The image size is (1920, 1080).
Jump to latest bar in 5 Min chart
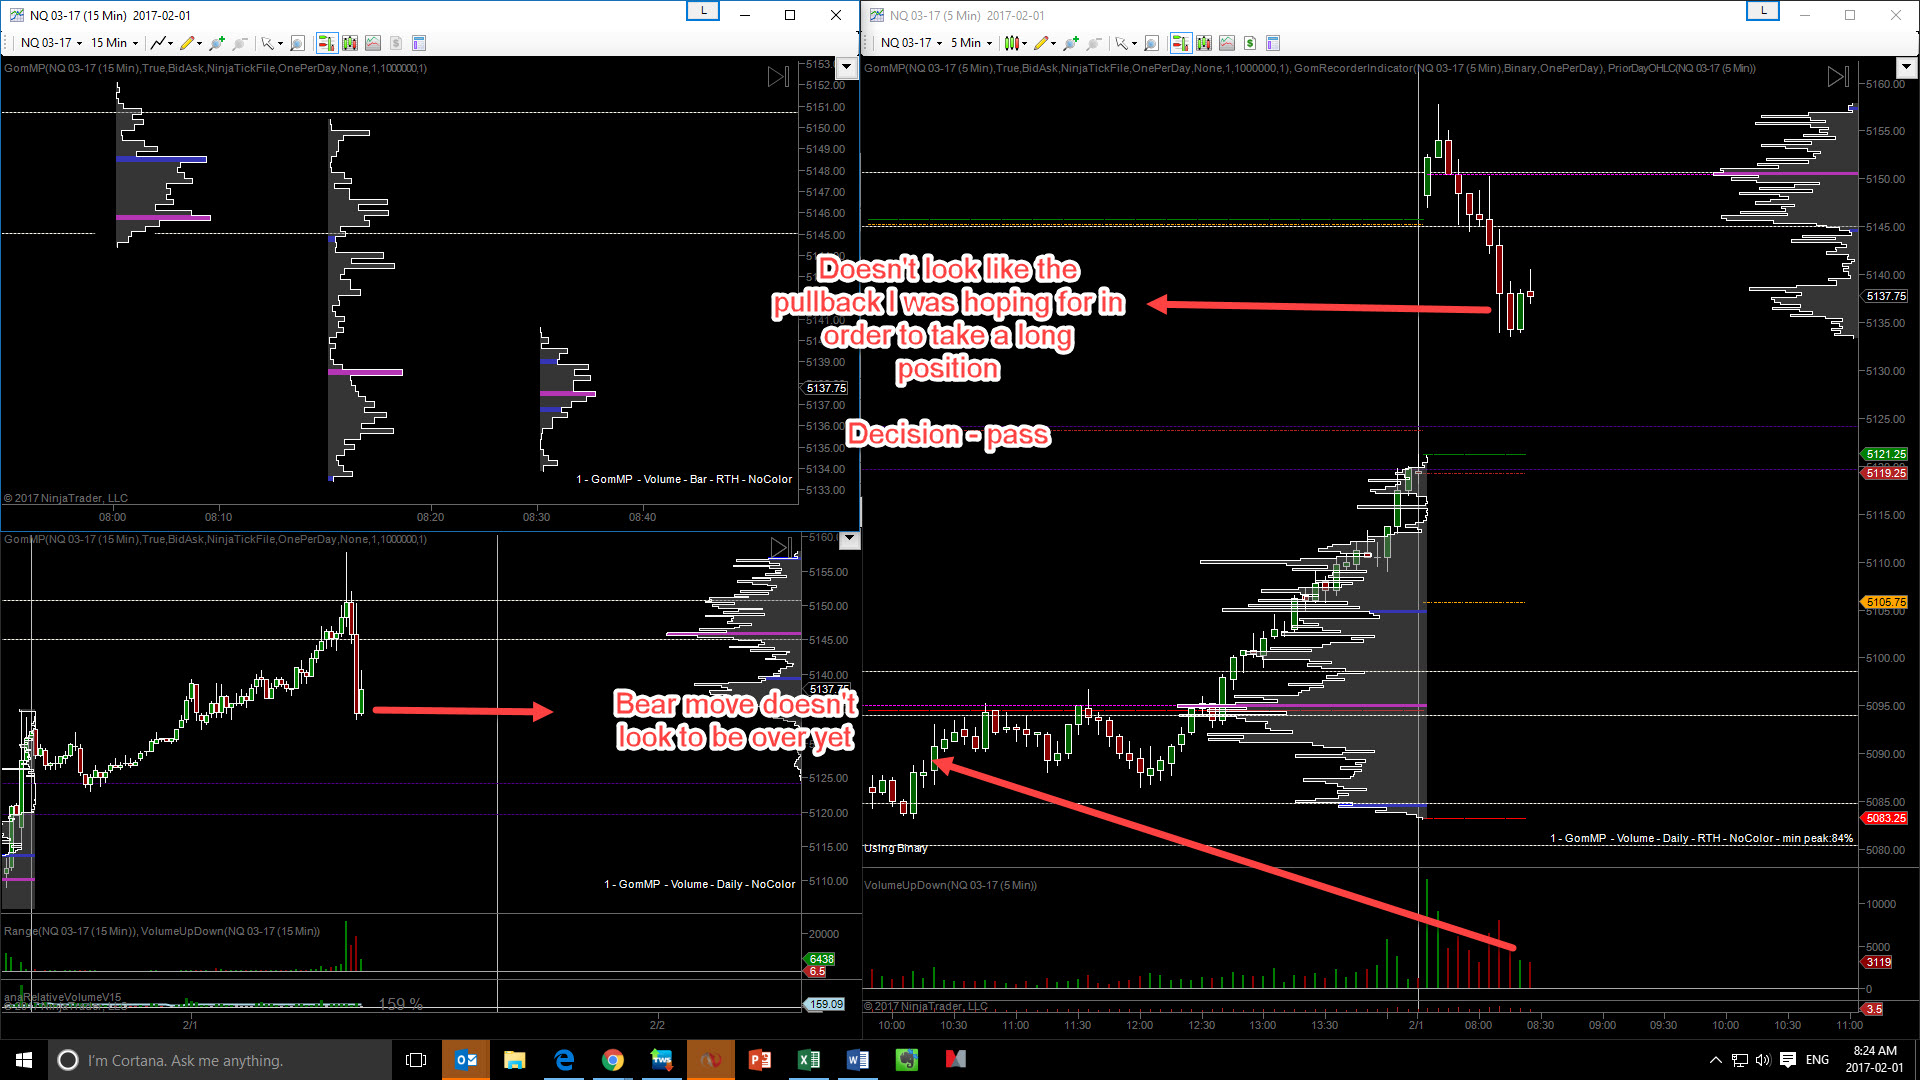[x=1838, y=77]
